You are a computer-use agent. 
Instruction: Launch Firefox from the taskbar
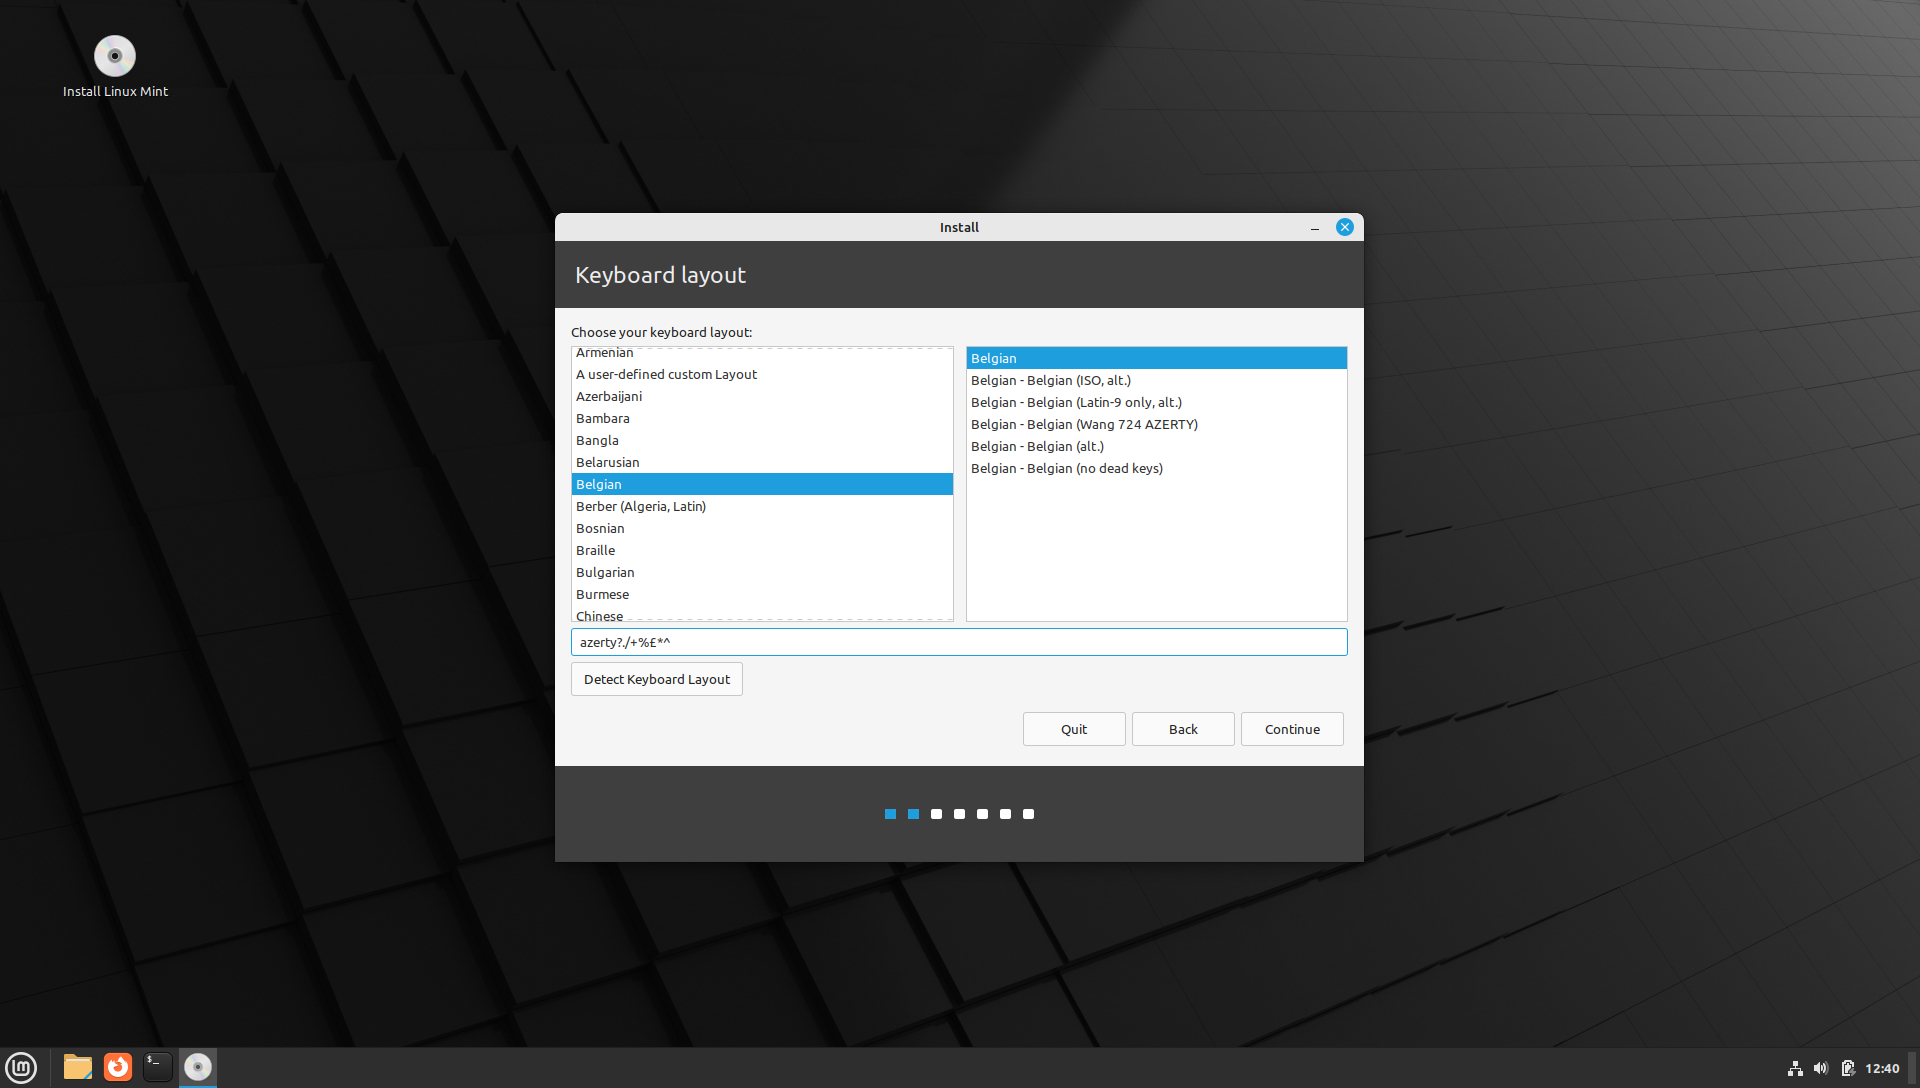(118, 1068)
